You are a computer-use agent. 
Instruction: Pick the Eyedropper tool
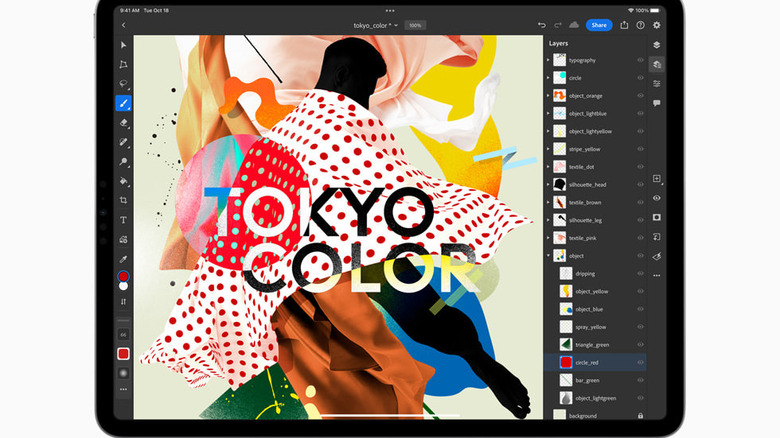(124, 258)
